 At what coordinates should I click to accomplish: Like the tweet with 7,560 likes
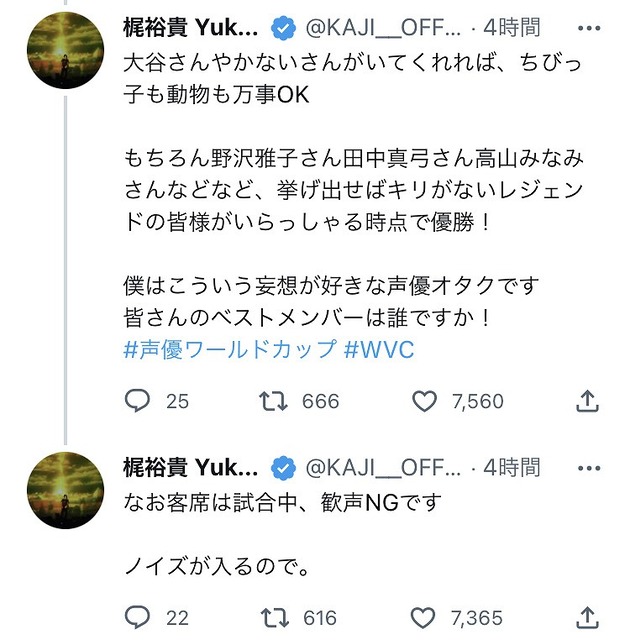click(425, 401)
